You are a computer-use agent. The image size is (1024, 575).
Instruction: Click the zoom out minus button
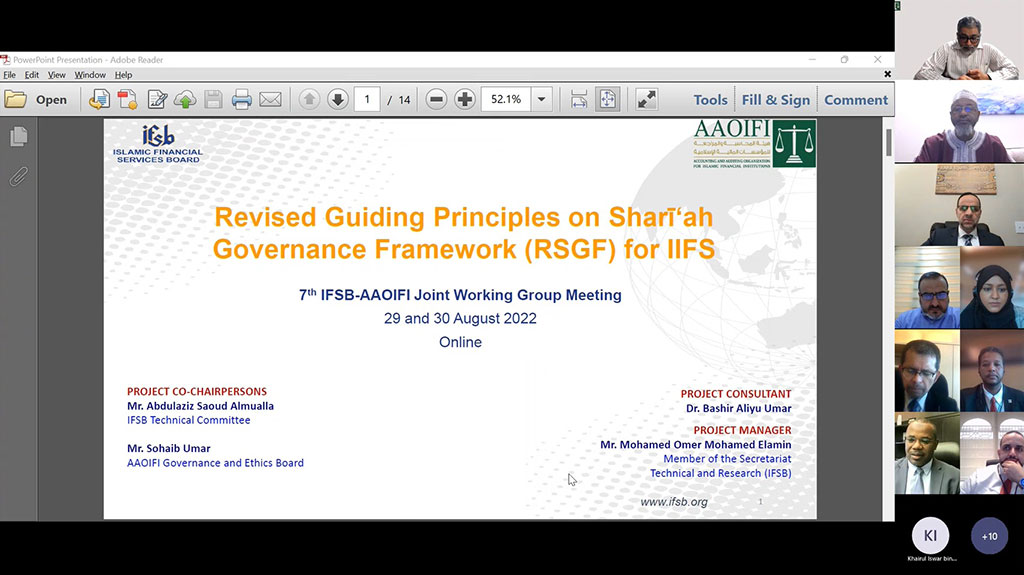436,99
